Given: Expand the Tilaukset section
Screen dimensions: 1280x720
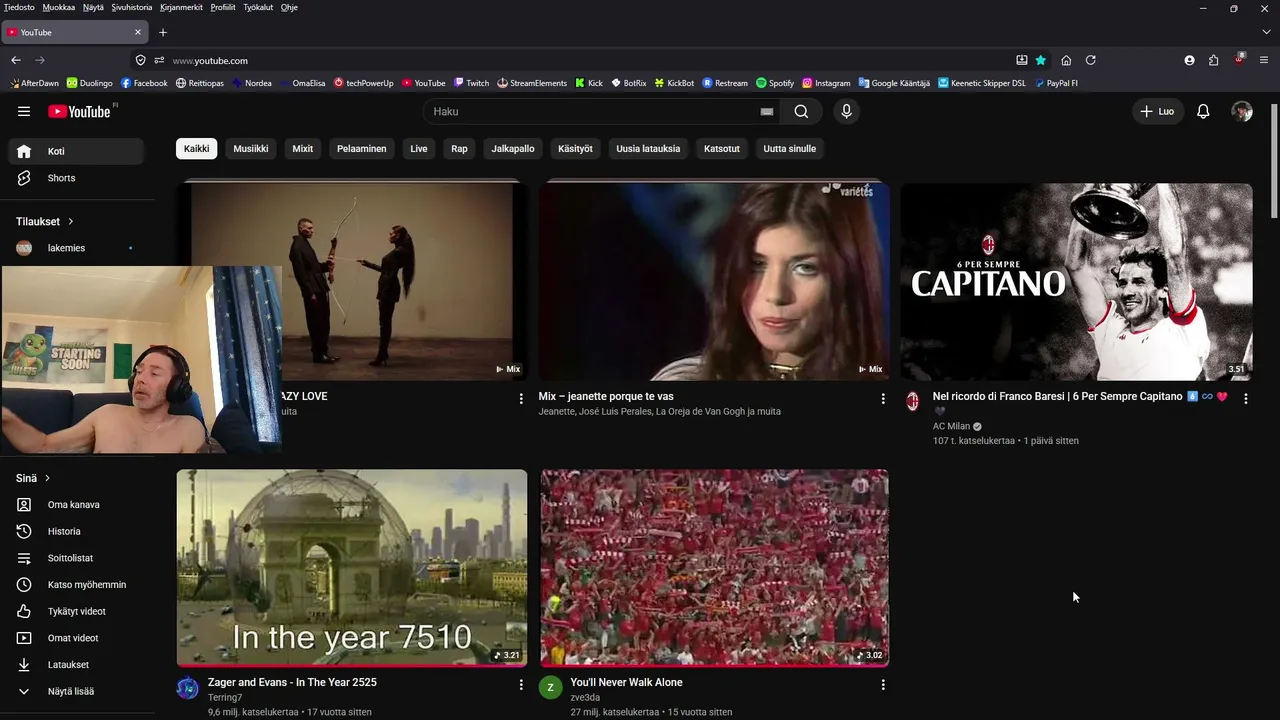Looking at the screenshot, I should point(45,221).
